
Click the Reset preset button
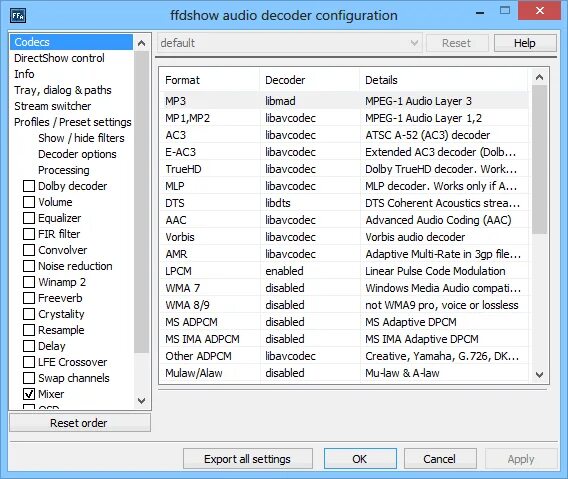[x=457, y=43]
